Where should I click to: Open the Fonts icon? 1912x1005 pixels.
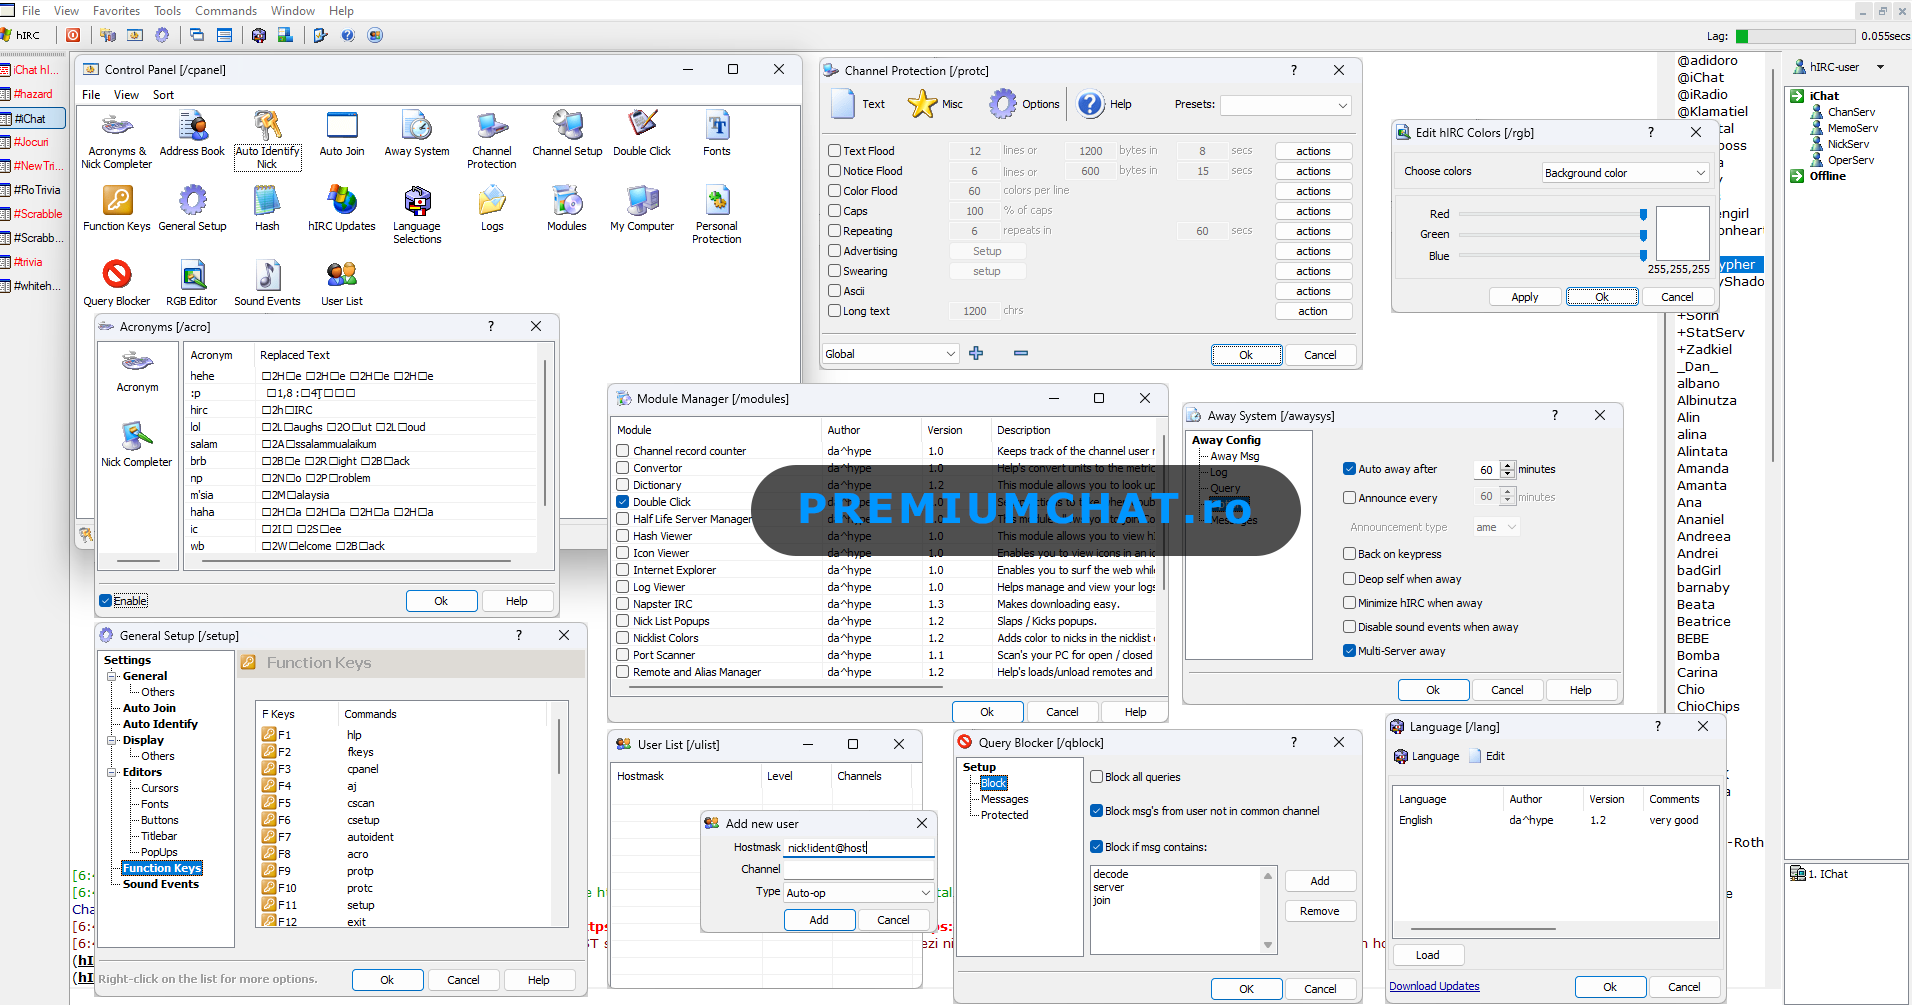pos(717,134)
